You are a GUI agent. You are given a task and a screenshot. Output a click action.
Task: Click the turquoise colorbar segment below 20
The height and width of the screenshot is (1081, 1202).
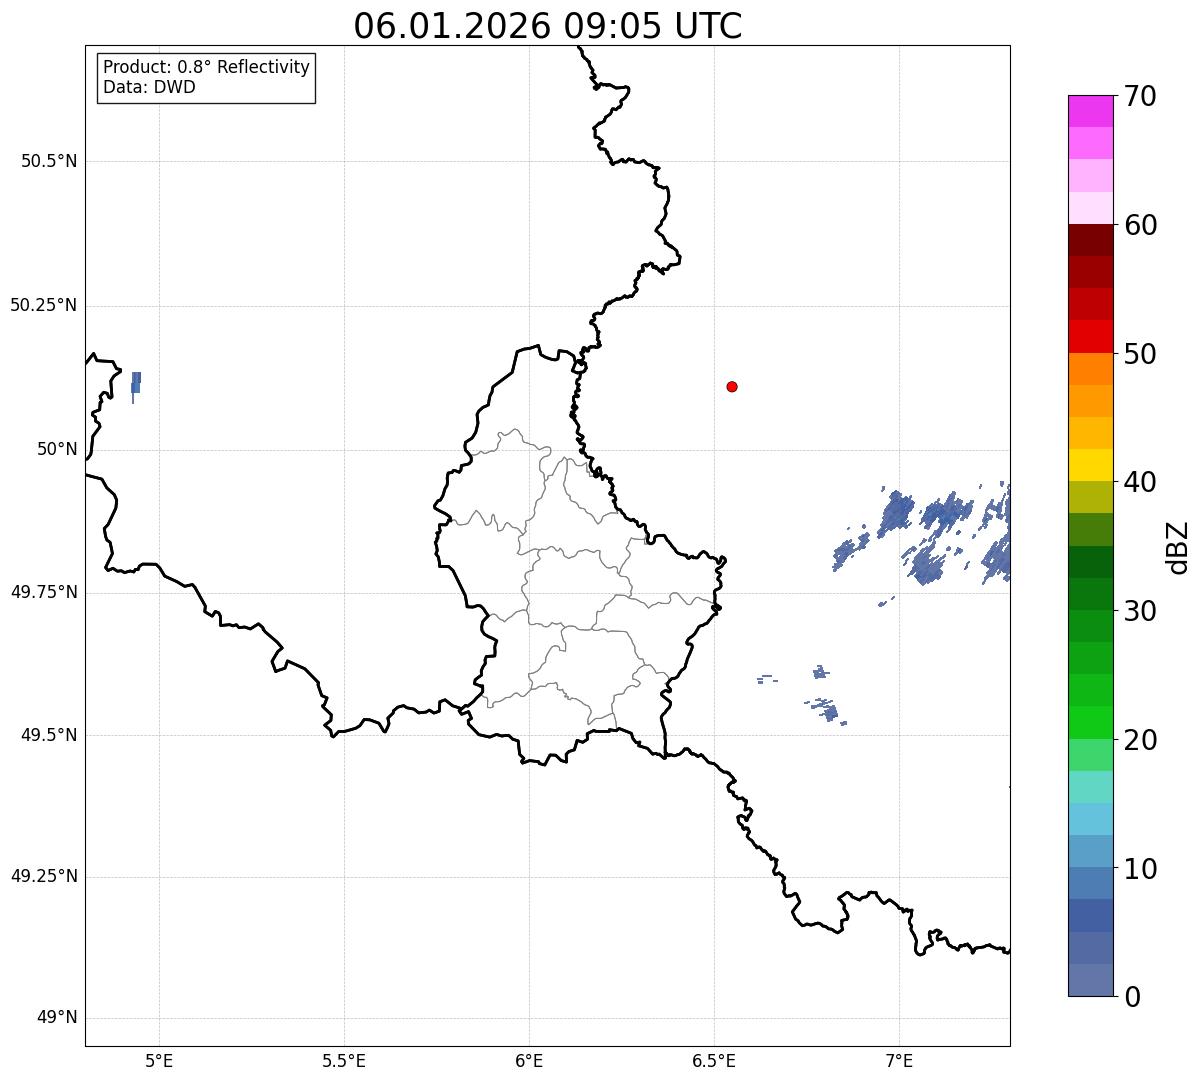[x=1090, y=787]
